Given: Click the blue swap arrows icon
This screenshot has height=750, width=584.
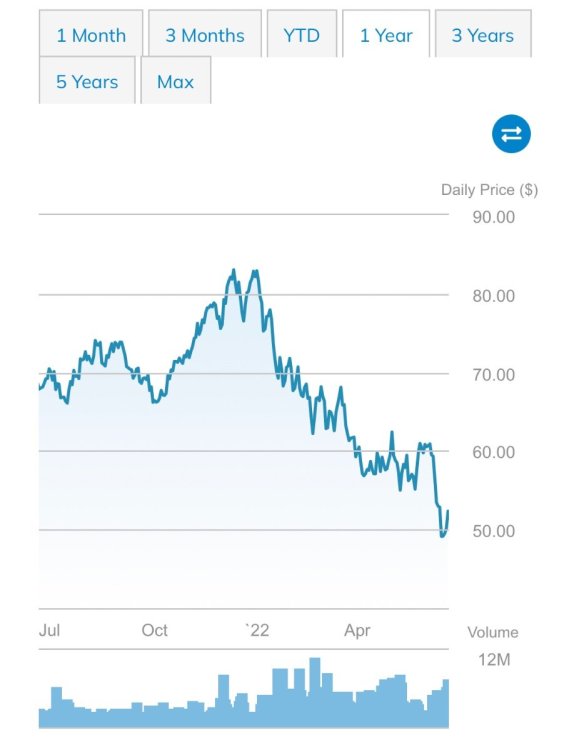Looking at the screenshot, I should pos(511,134).
